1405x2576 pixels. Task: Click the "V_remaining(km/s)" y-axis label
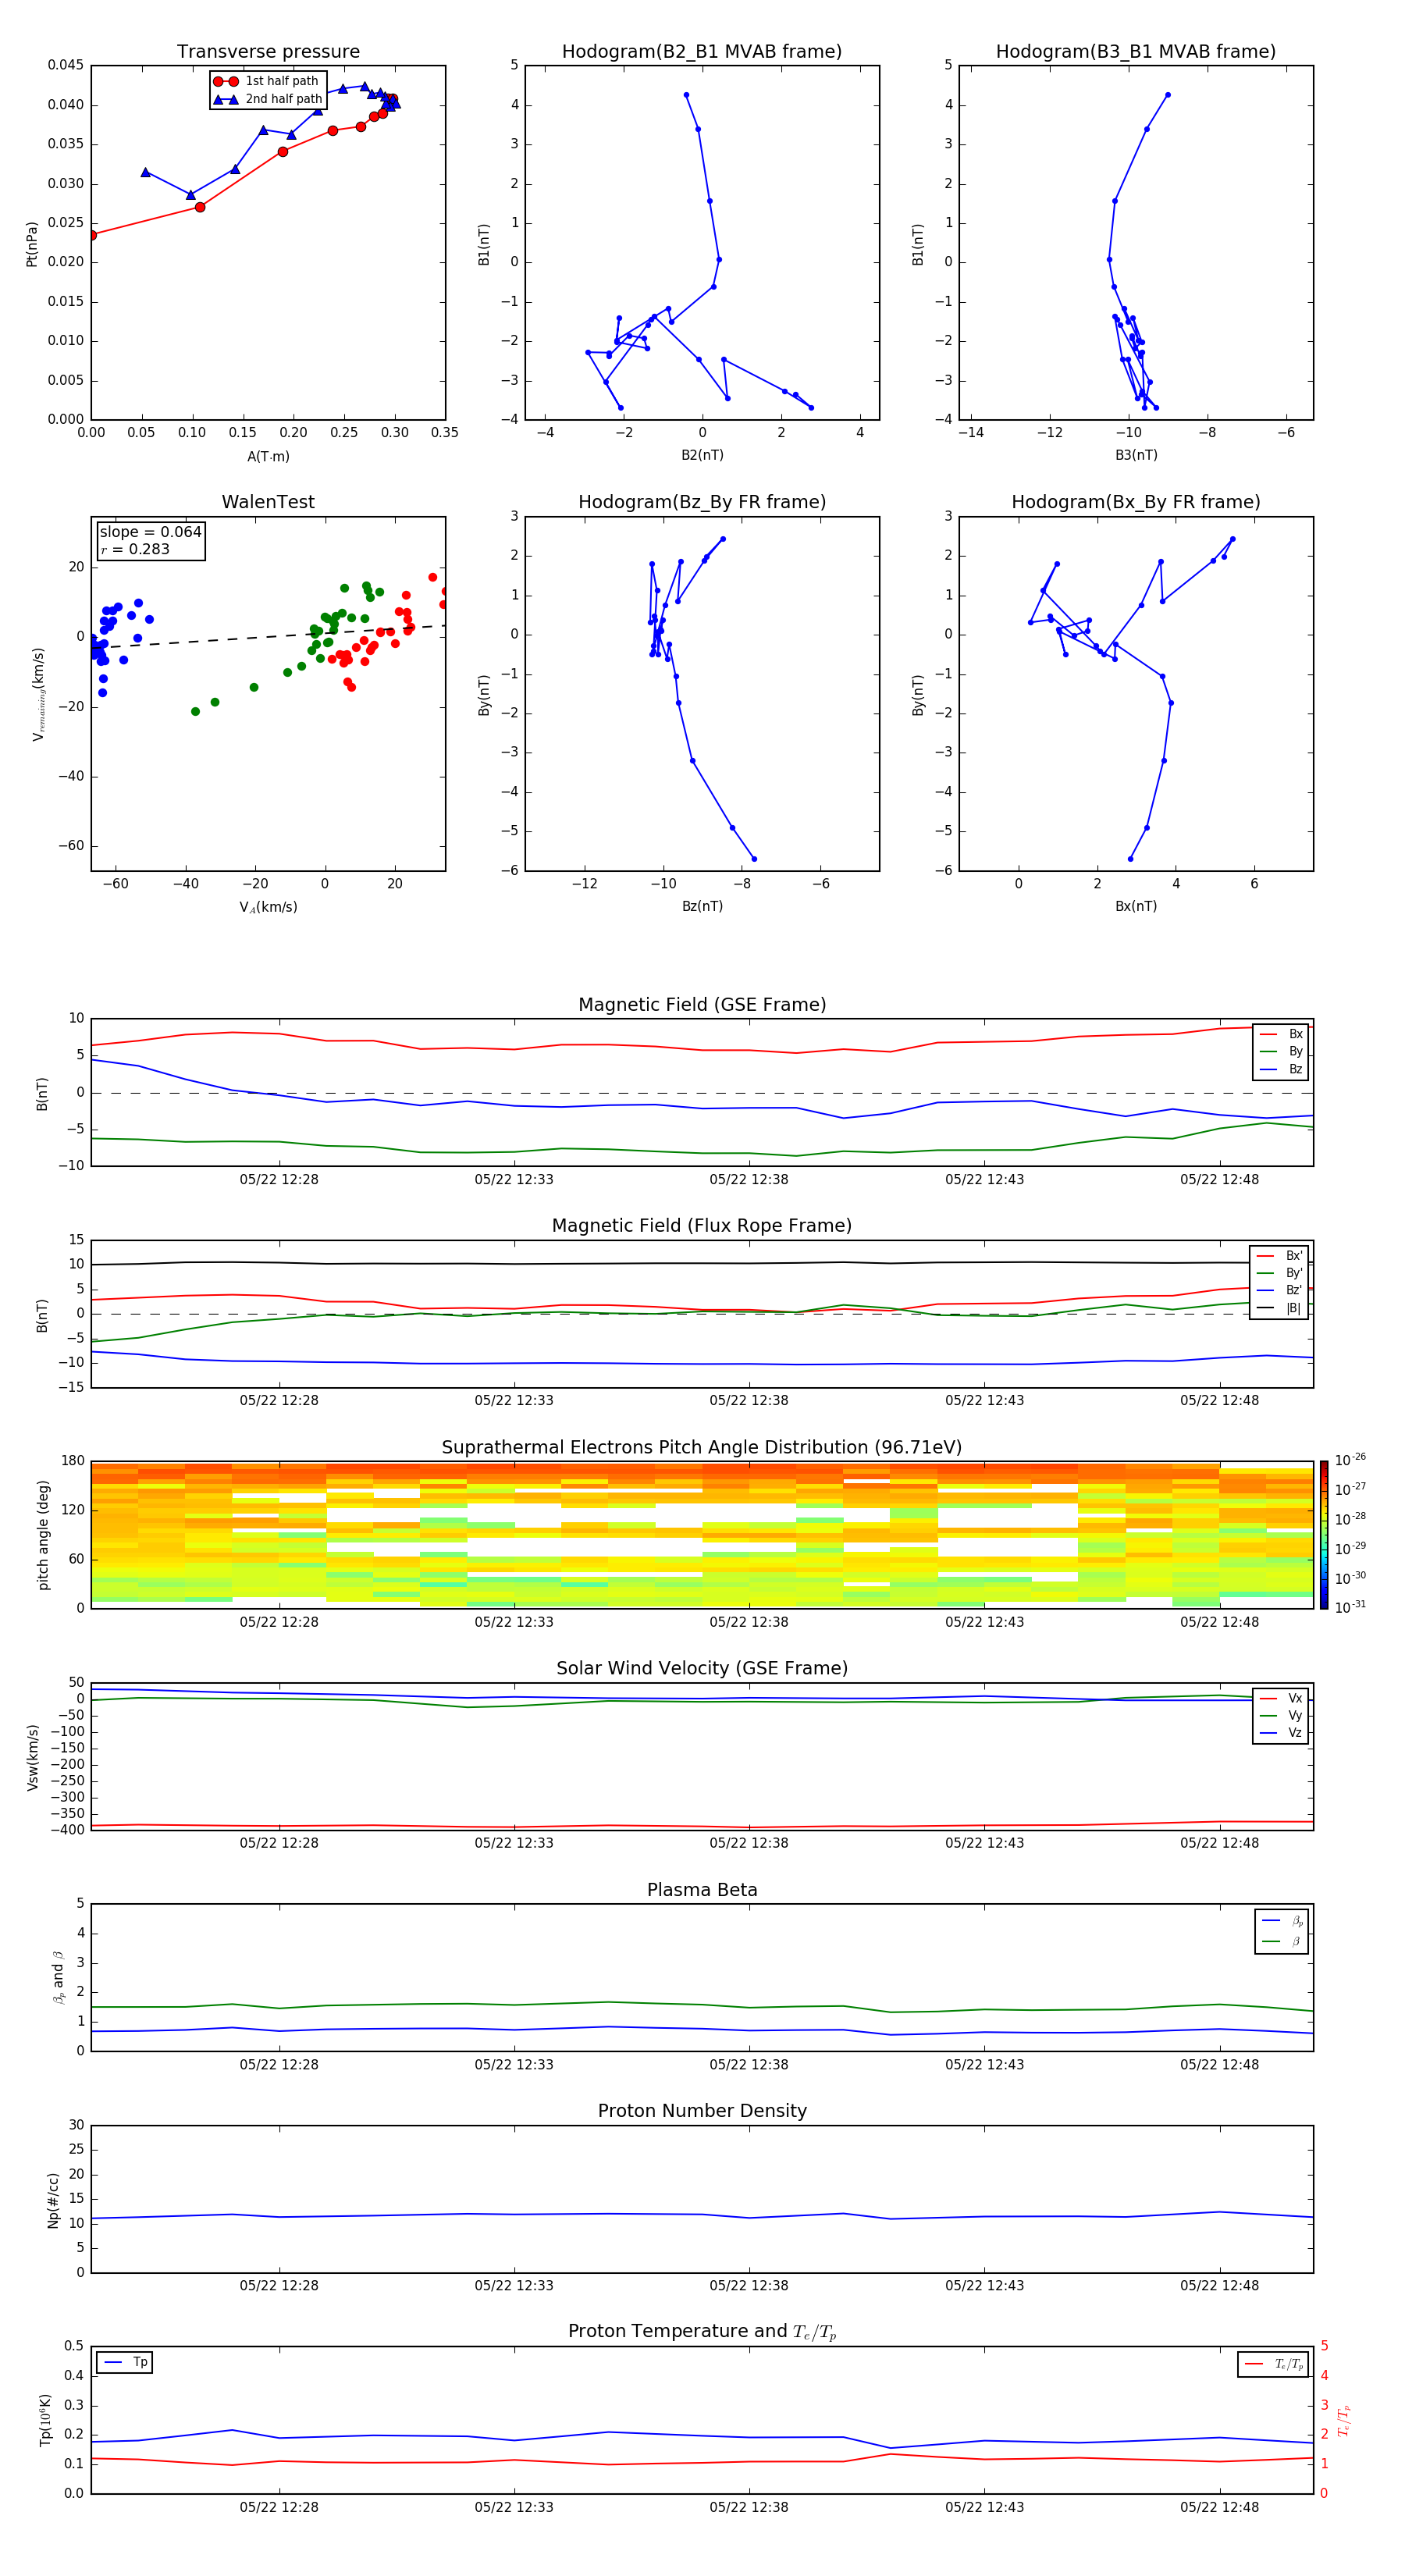[x=39, y=694]
